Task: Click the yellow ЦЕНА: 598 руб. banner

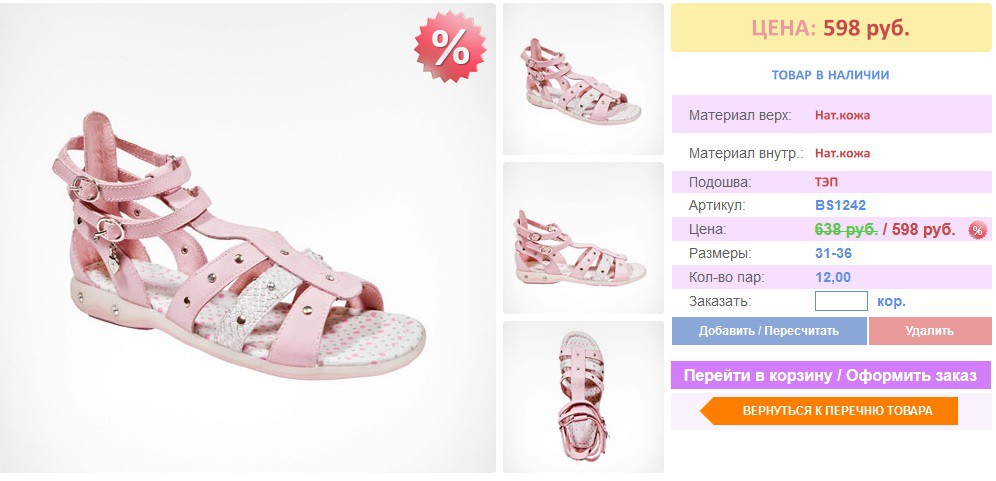Action: (x=831, y=28)
